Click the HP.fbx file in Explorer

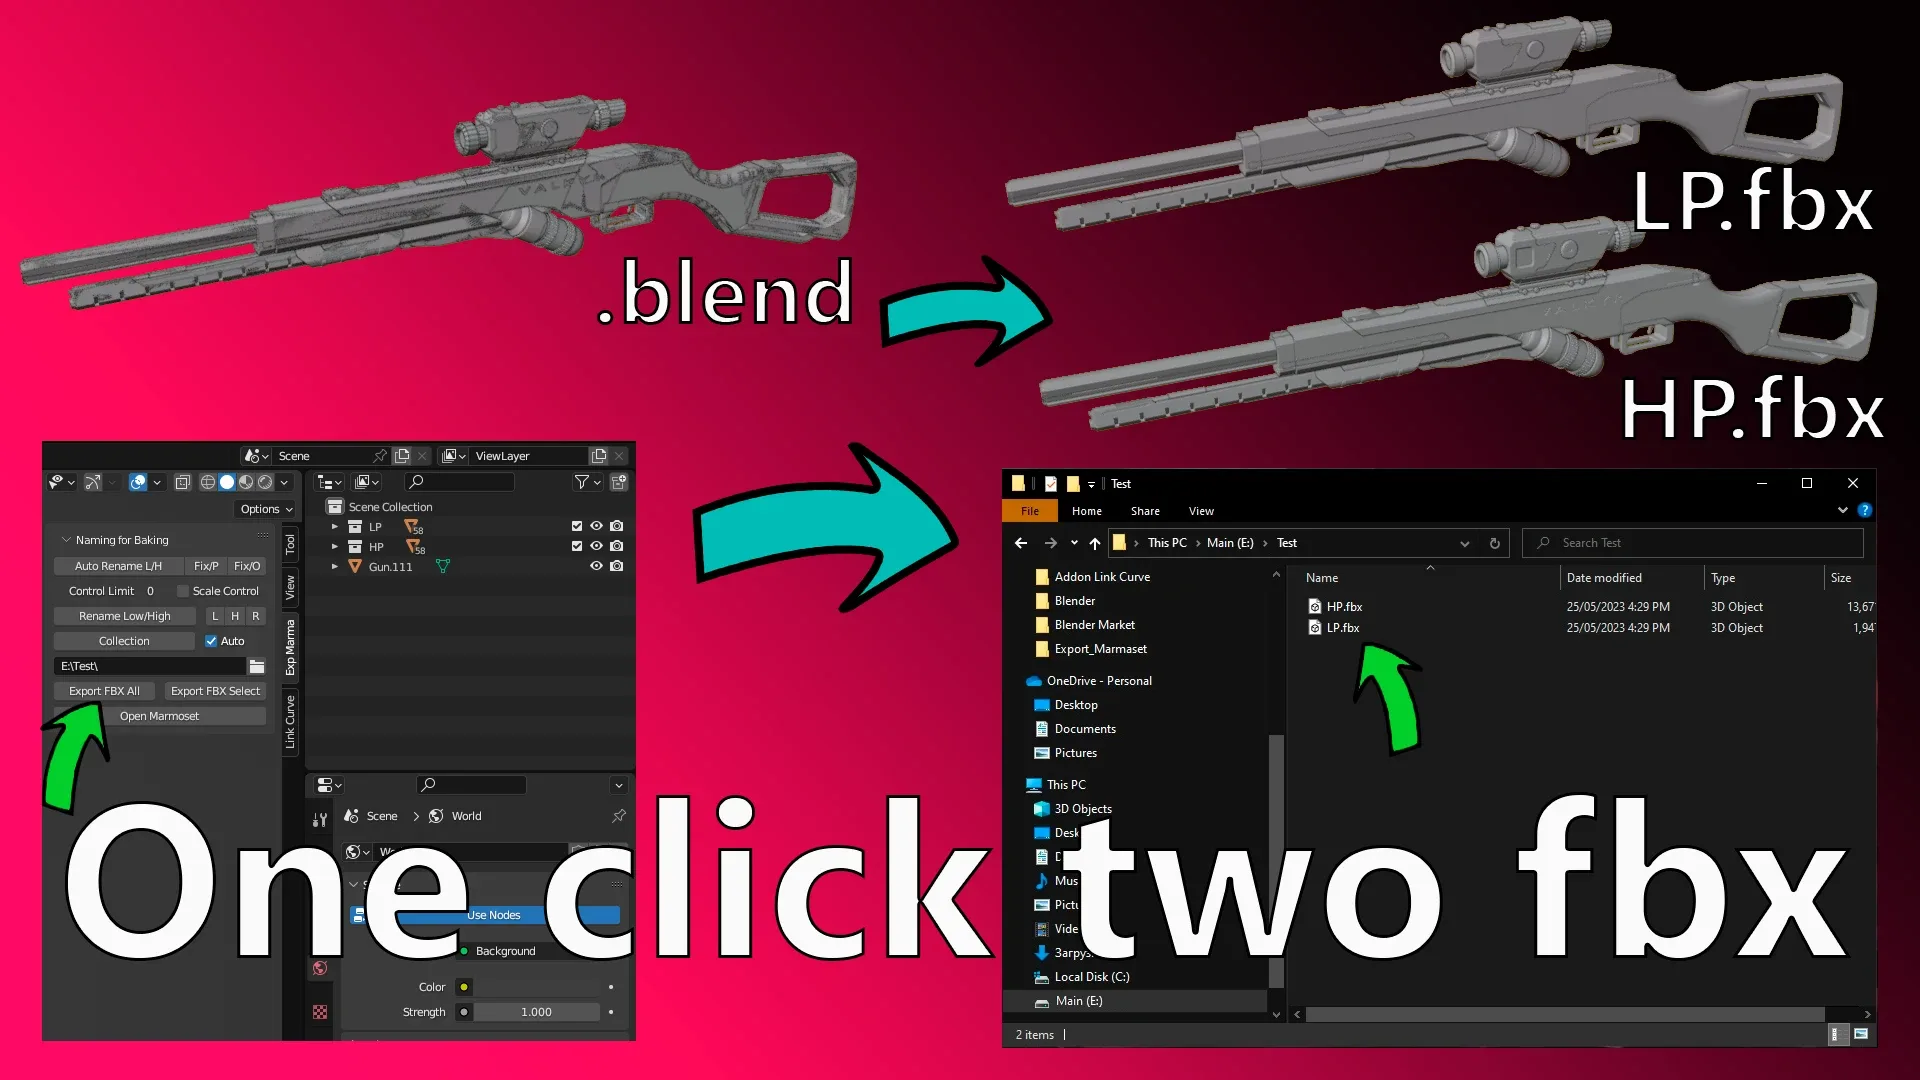tap(1342, 605)
